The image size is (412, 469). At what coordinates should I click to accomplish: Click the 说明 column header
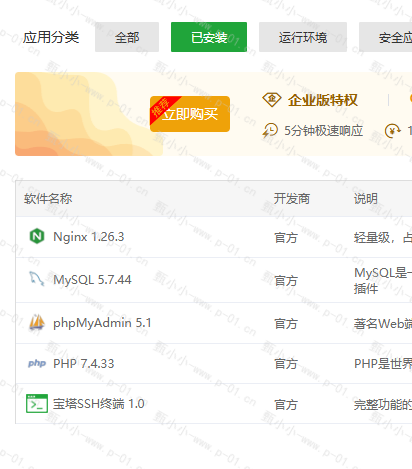[x=366, y=199]
